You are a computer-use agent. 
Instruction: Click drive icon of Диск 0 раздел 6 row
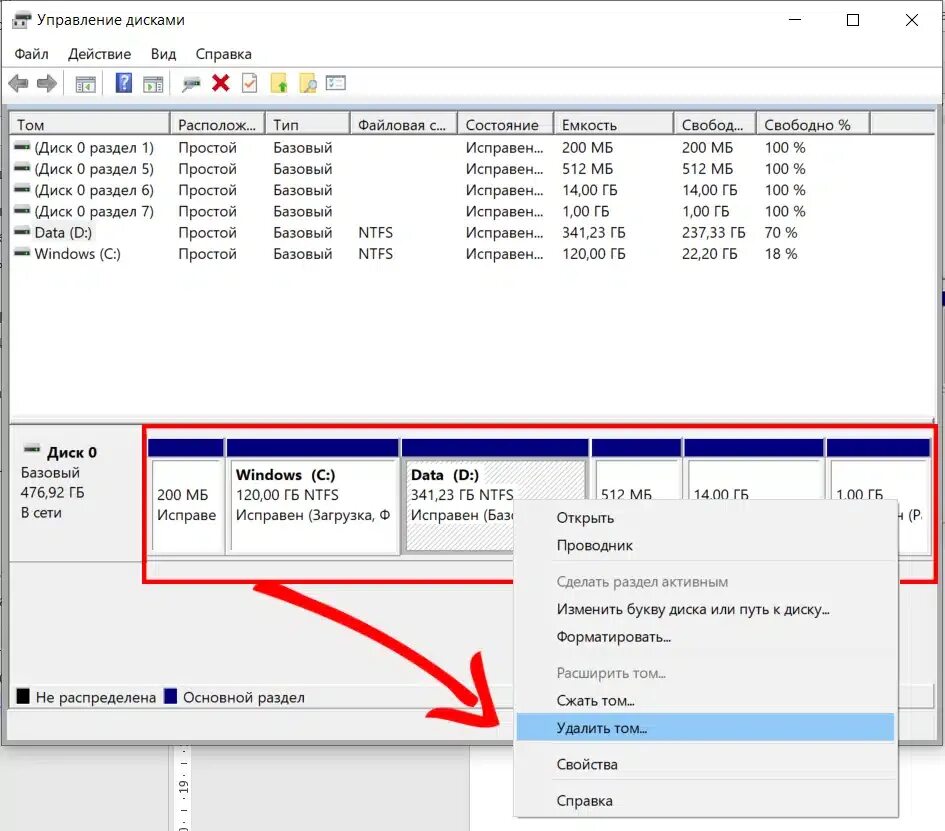point(22,189)
